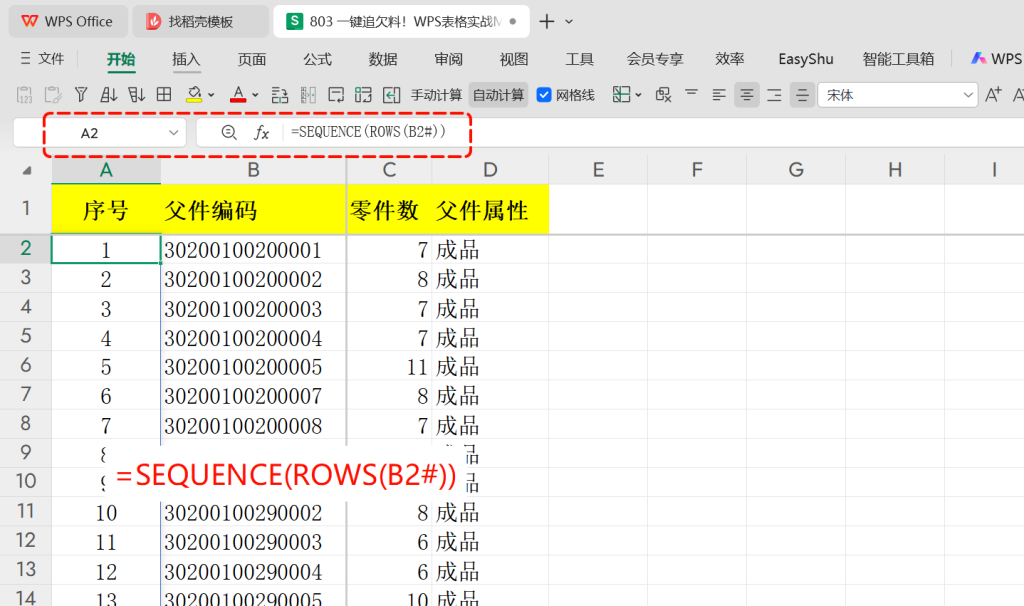Click cell 30200100200005
This screenshot has width=1024, height=606.
[253, 366]
